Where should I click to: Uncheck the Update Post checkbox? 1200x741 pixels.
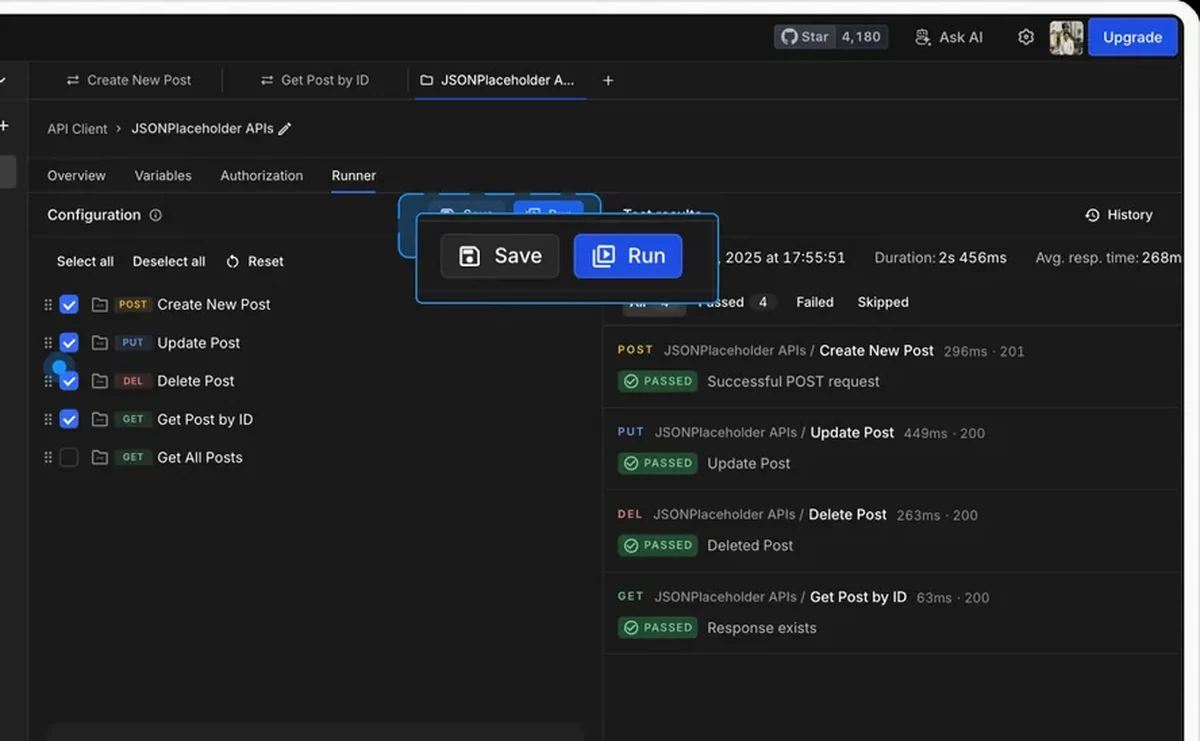pyautogui.click(x=69, y=343)
